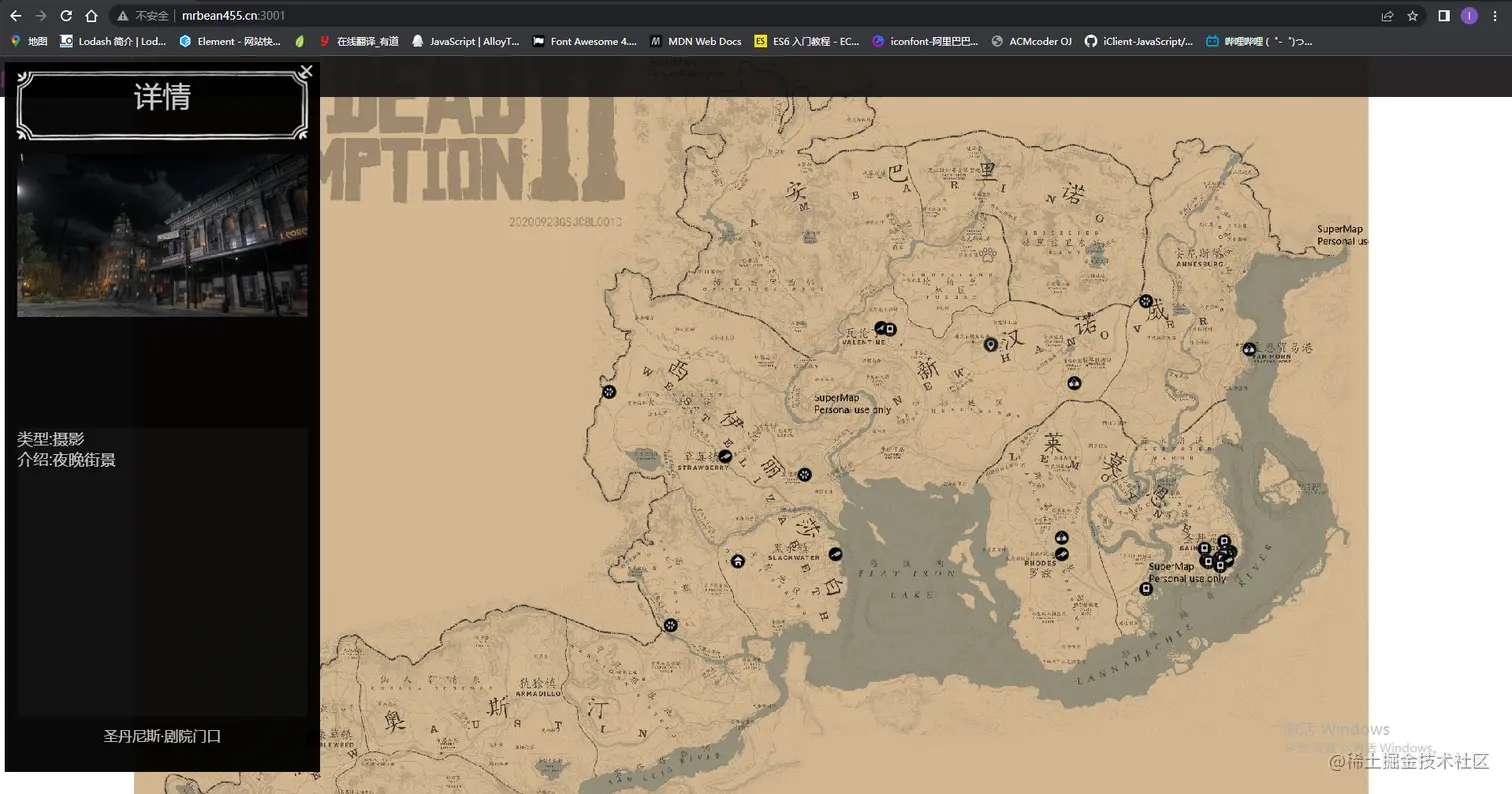Click the paw marker east of Strawberry

pos(805,475)
